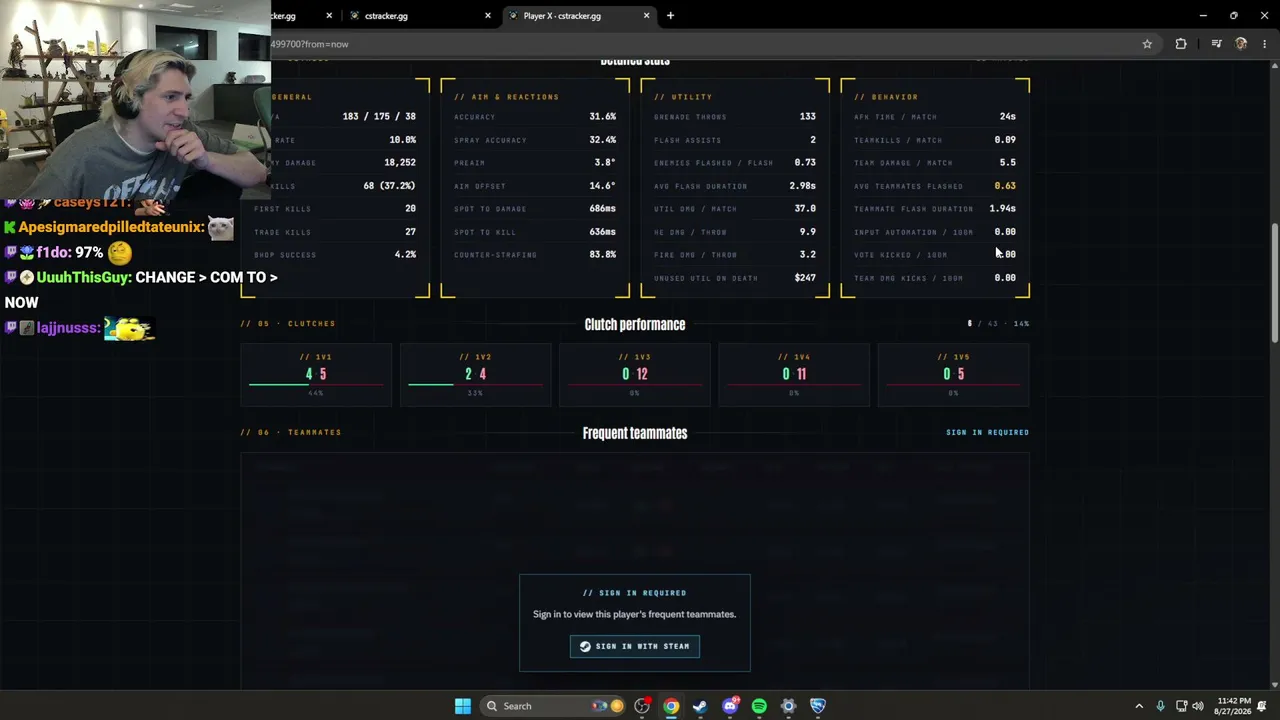Close the Player X - cstracker.gg tab
This screenshot has height=720, width=1280.
[x=646, y=16]
